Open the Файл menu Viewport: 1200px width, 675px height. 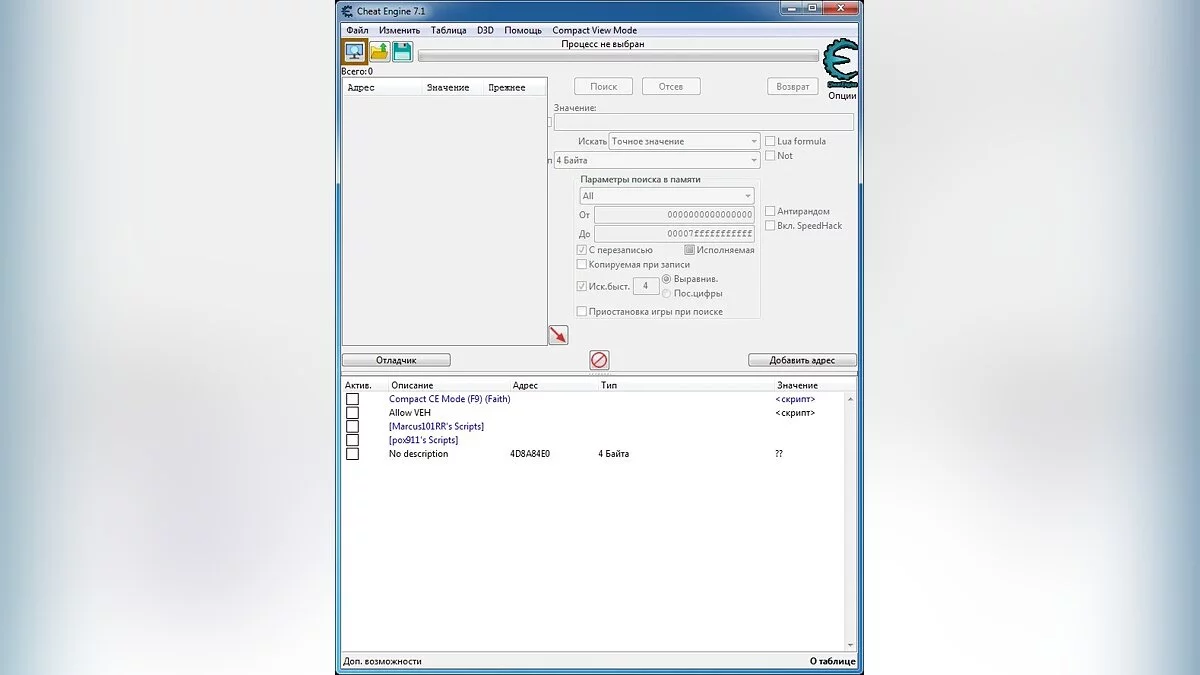[x=357, y=30]
